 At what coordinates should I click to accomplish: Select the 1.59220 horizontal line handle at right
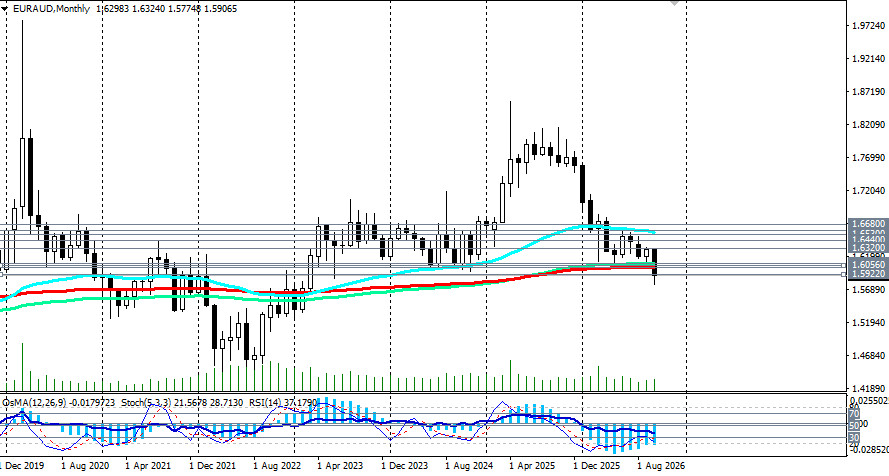(844, 274)
